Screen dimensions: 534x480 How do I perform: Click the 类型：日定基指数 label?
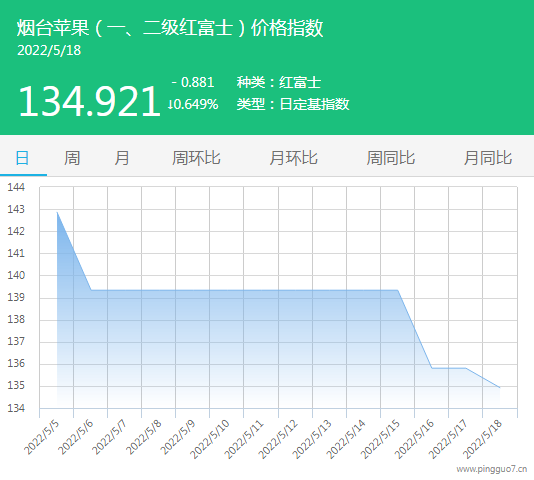(x=293, y=104)
